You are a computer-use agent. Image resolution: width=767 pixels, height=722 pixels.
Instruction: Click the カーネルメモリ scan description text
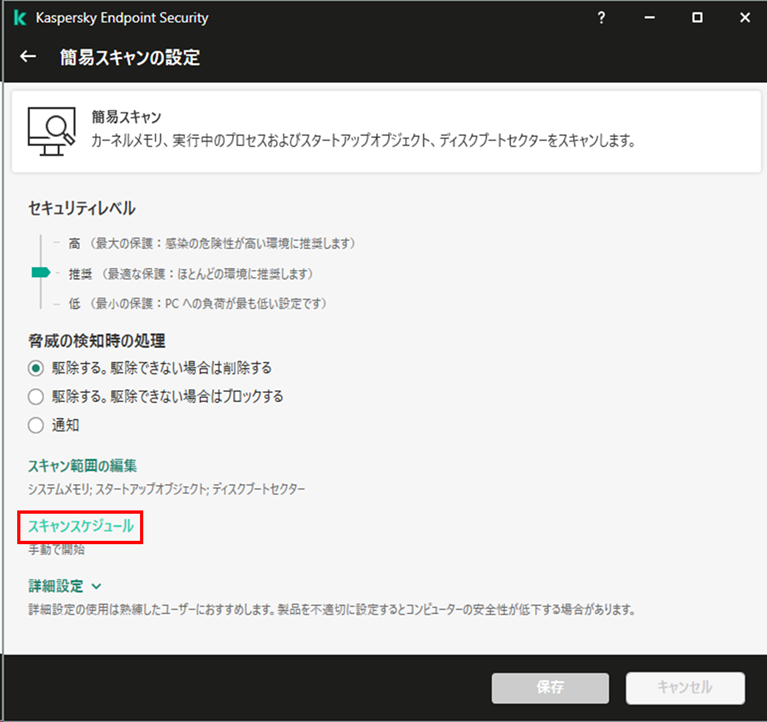coord(363,141)
